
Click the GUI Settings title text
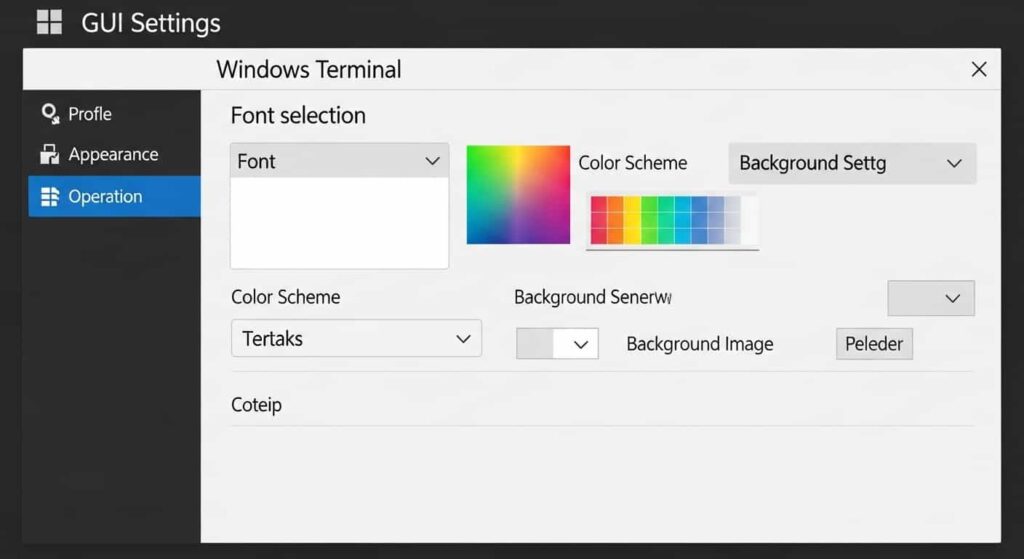coord(151,24)
